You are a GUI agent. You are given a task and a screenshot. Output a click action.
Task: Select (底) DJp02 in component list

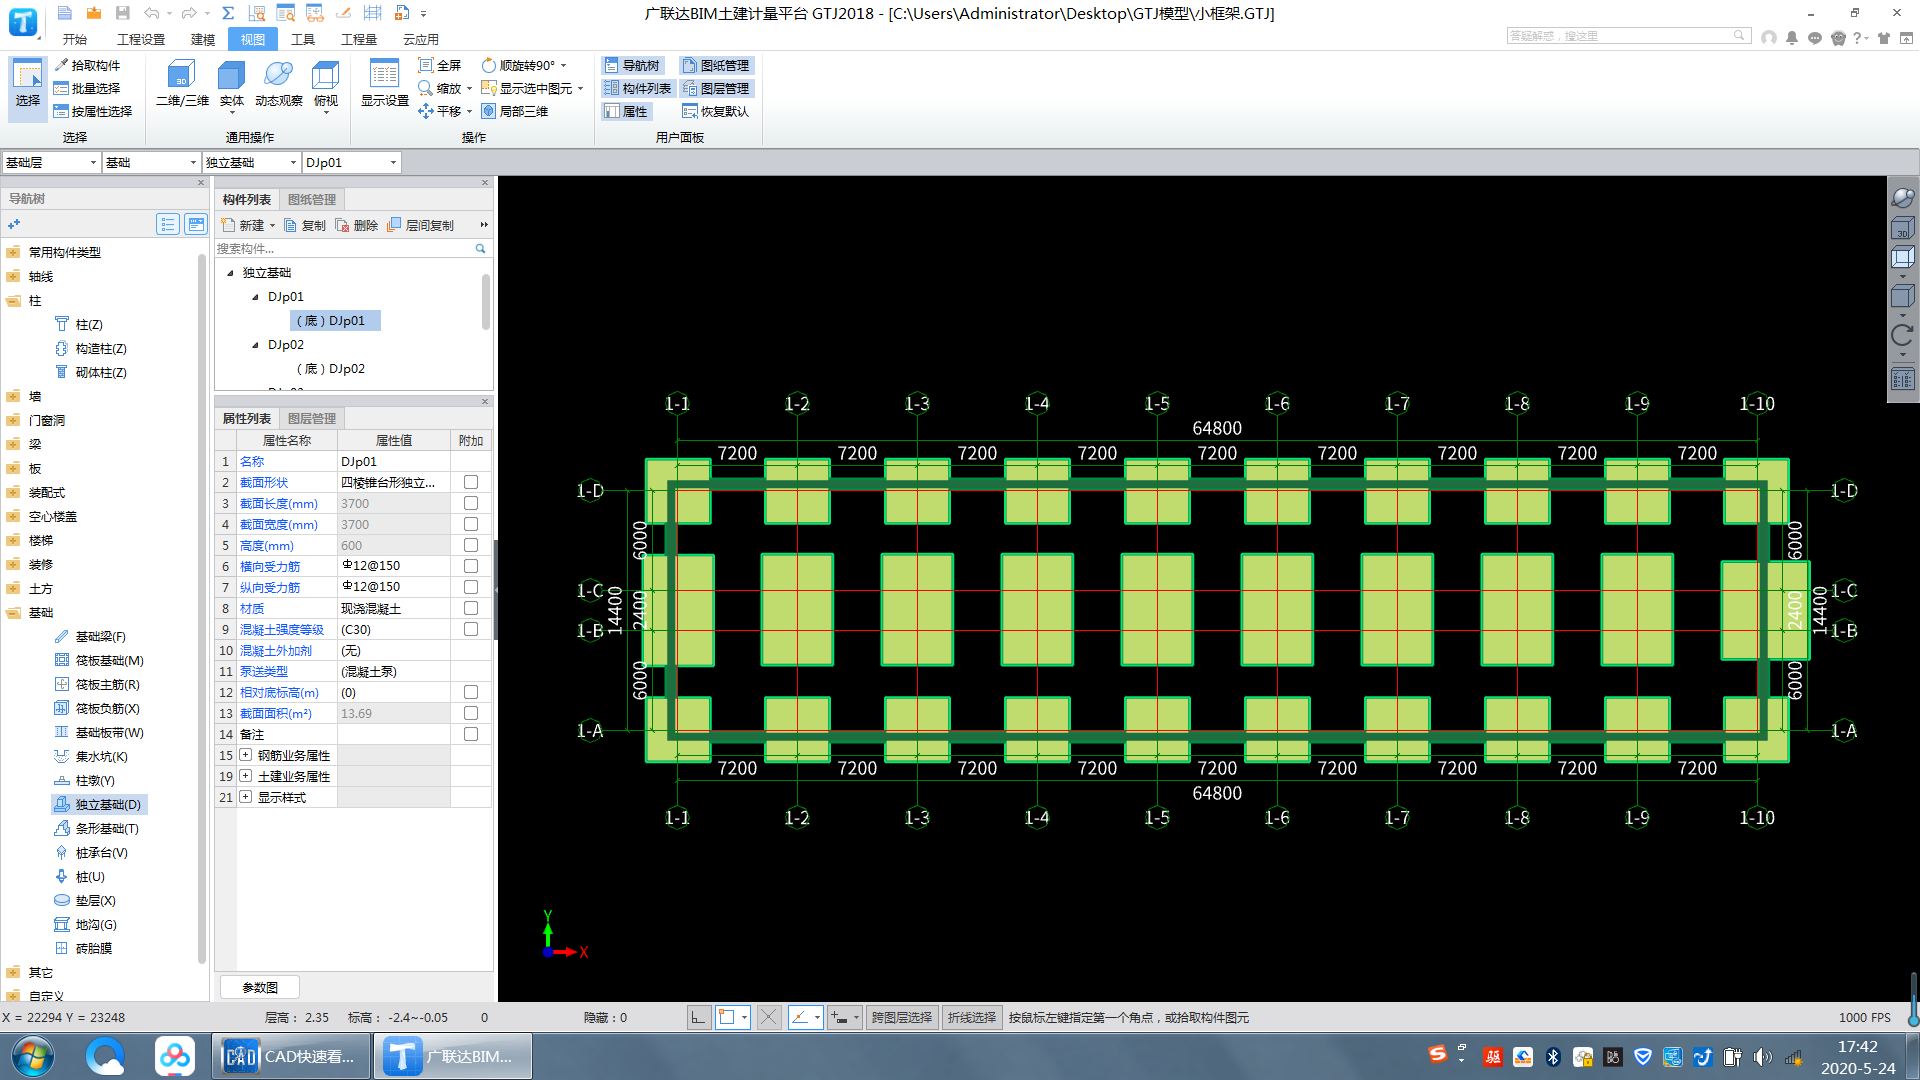[x=331, y=369]
